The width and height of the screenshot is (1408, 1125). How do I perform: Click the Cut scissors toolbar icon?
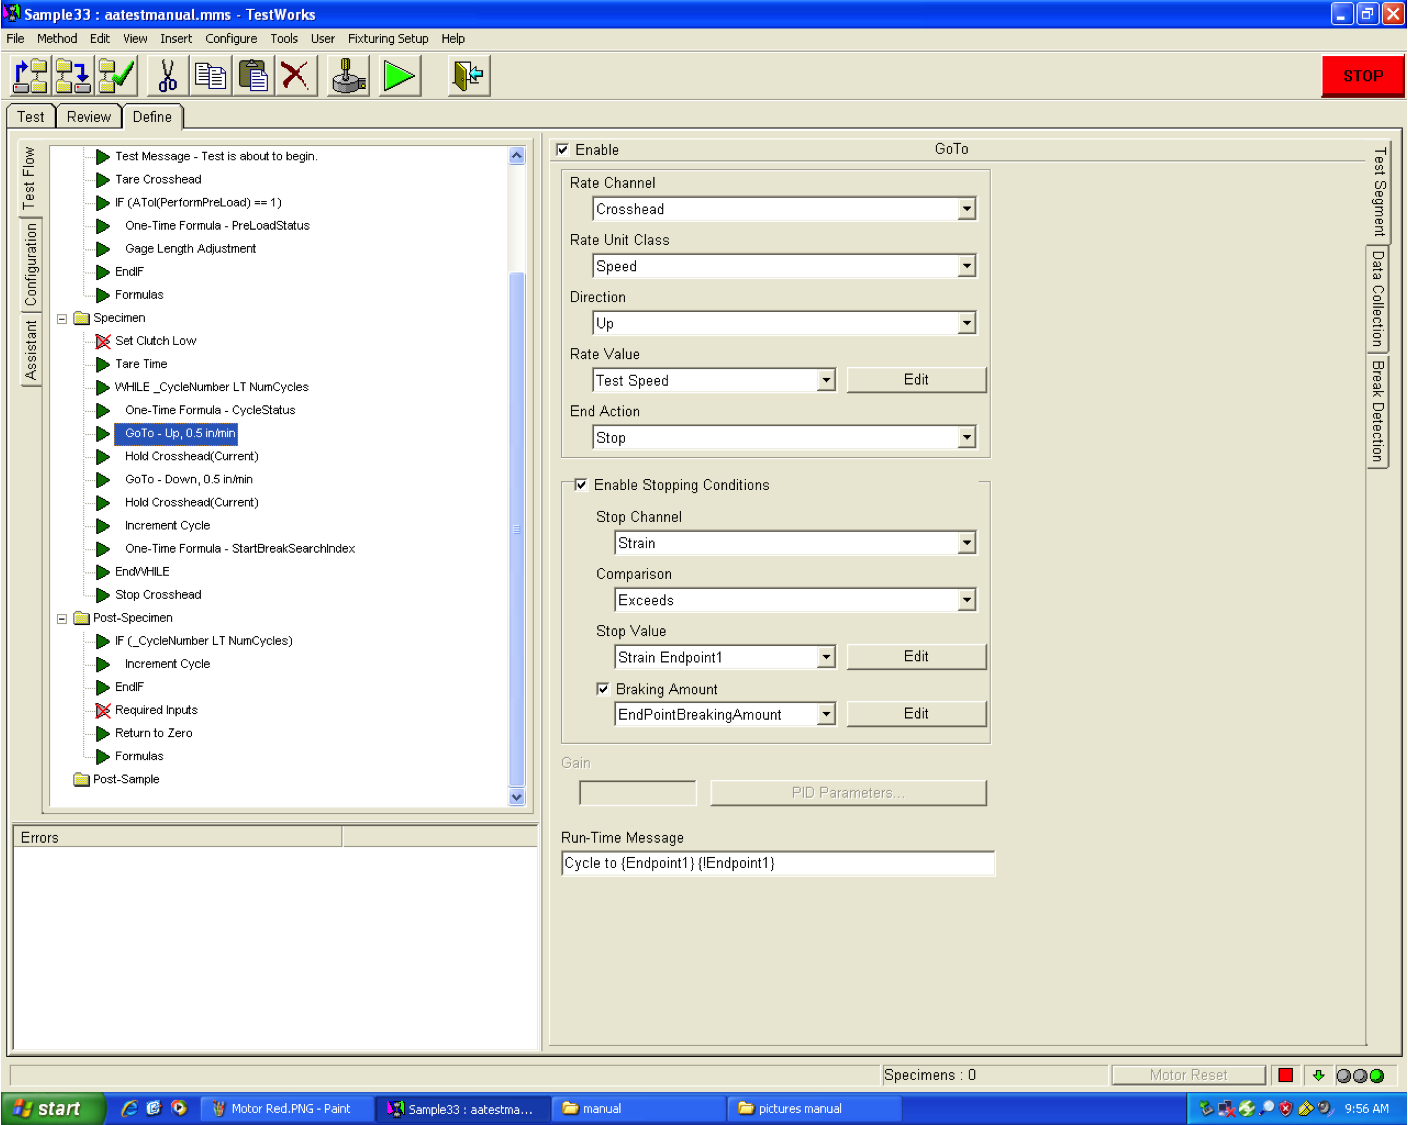coord(168,76)
